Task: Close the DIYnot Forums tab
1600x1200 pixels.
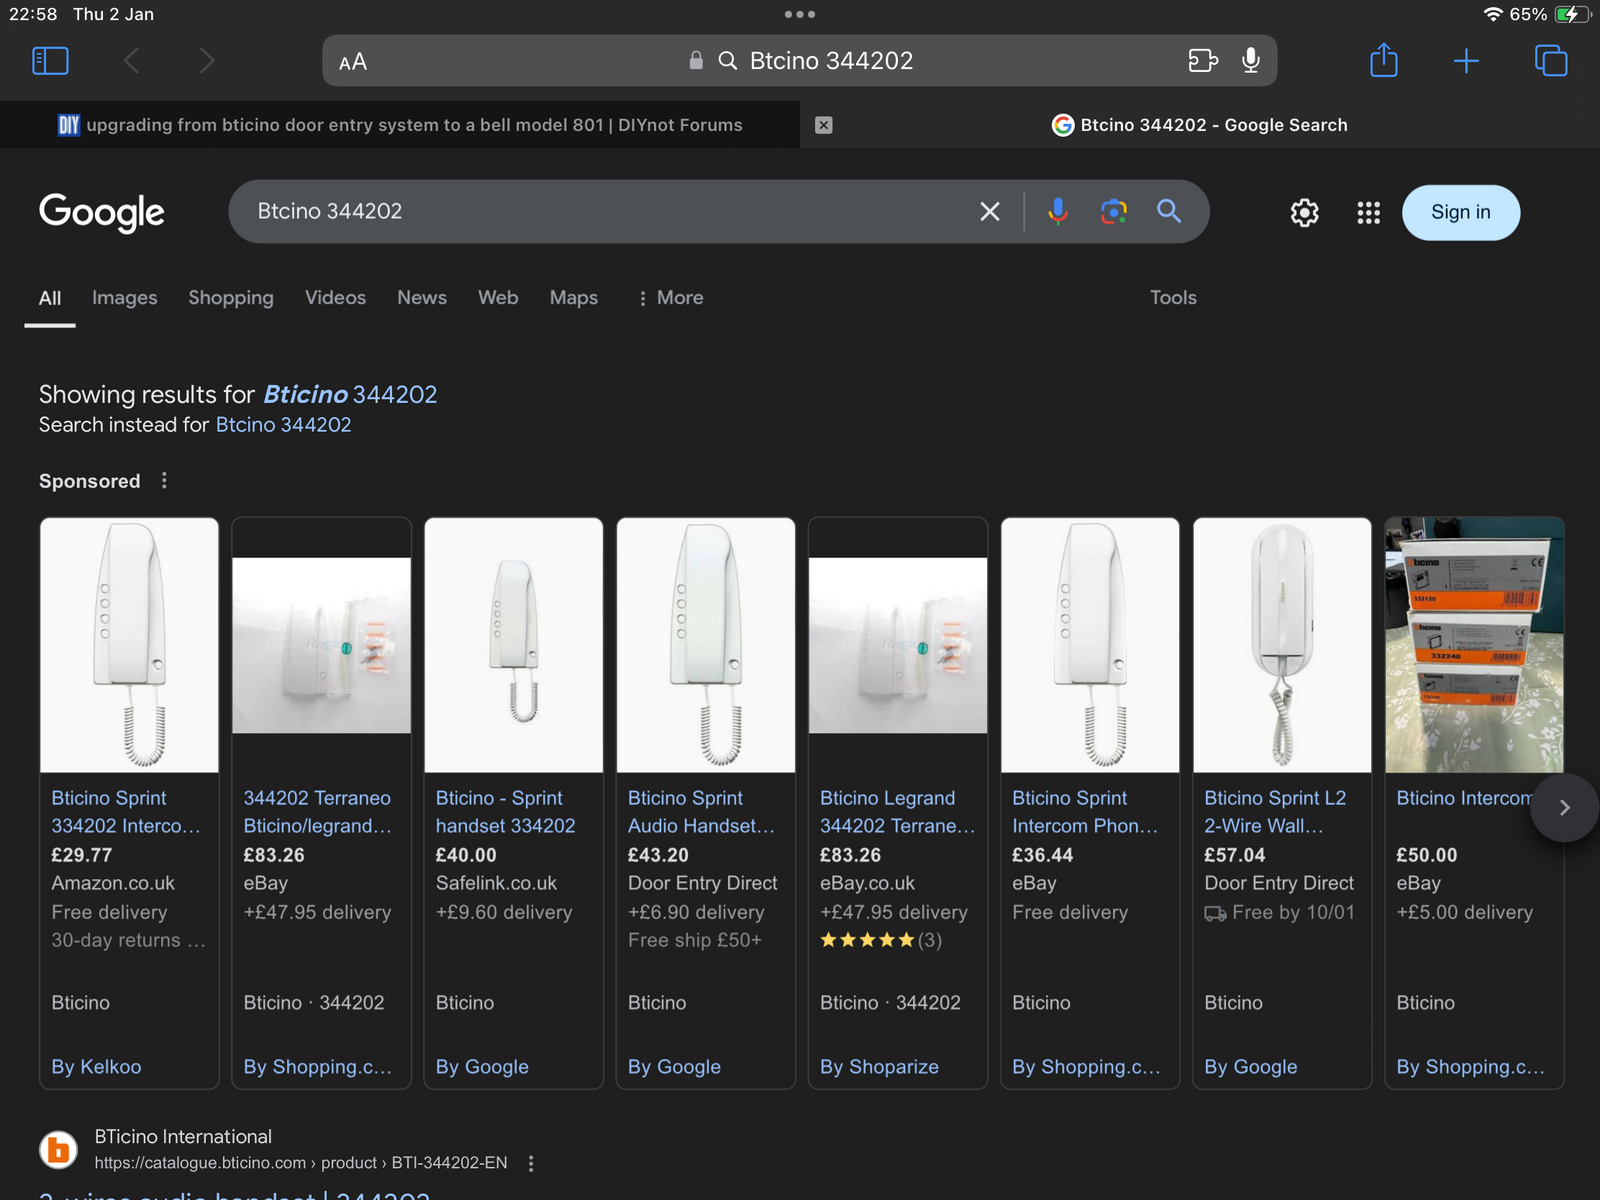Action: coord(823,125)
